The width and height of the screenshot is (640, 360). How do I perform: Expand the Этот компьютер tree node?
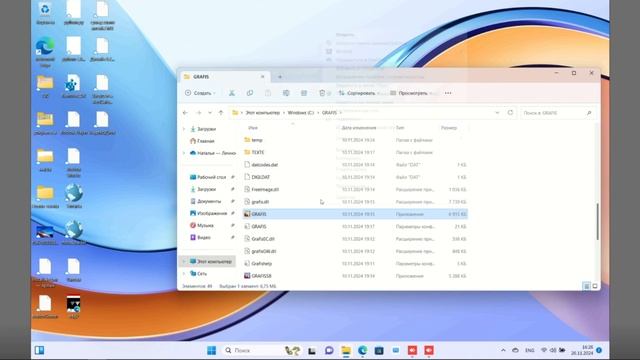click(184, 261)
